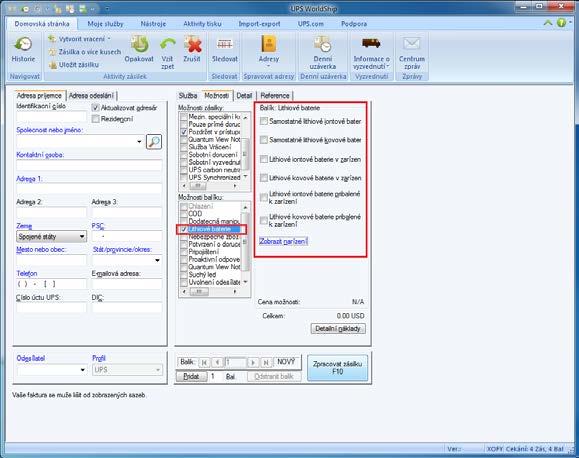579x458 pixels.
Task: Open Import-export ribbon tab
Action: click(259, 24)
